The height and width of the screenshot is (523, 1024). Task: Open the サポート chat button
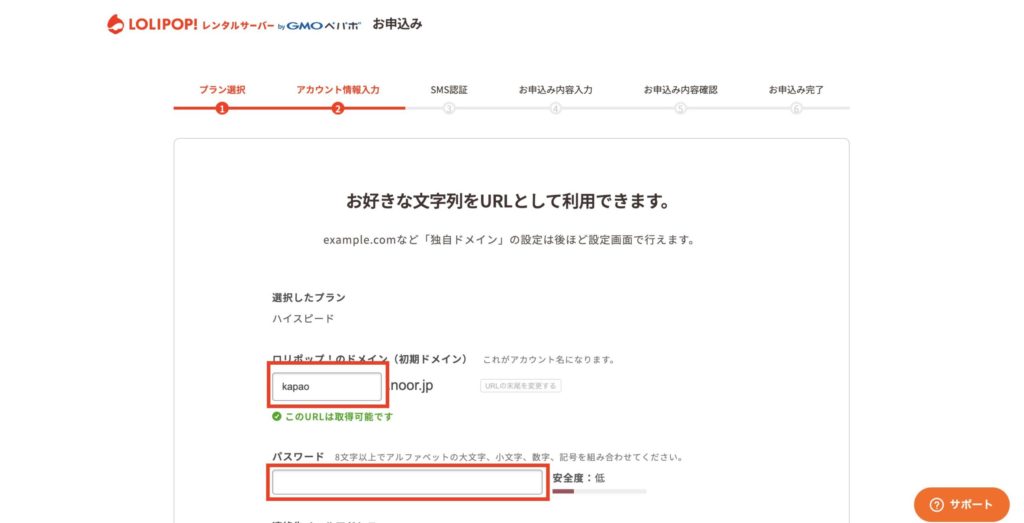(x=961, y=505)
